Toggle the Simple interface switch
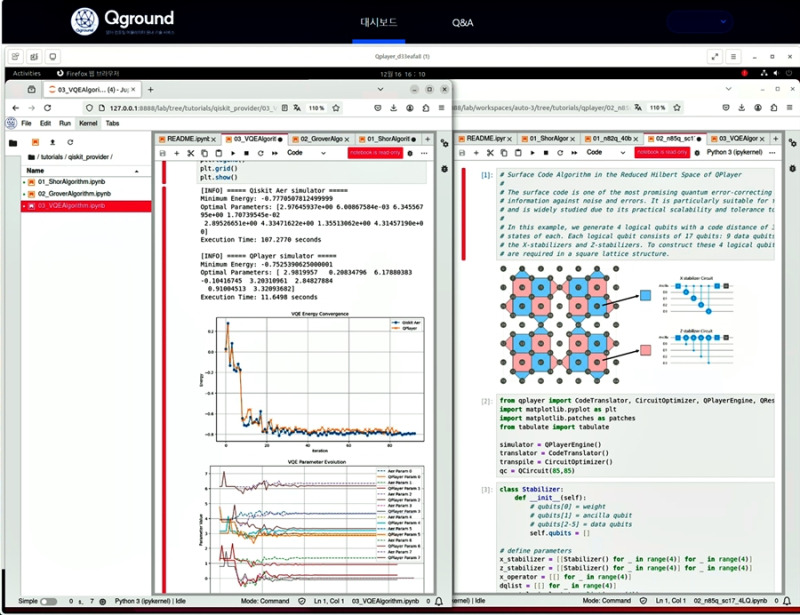 pyautogui.click(x=49, y=601)
